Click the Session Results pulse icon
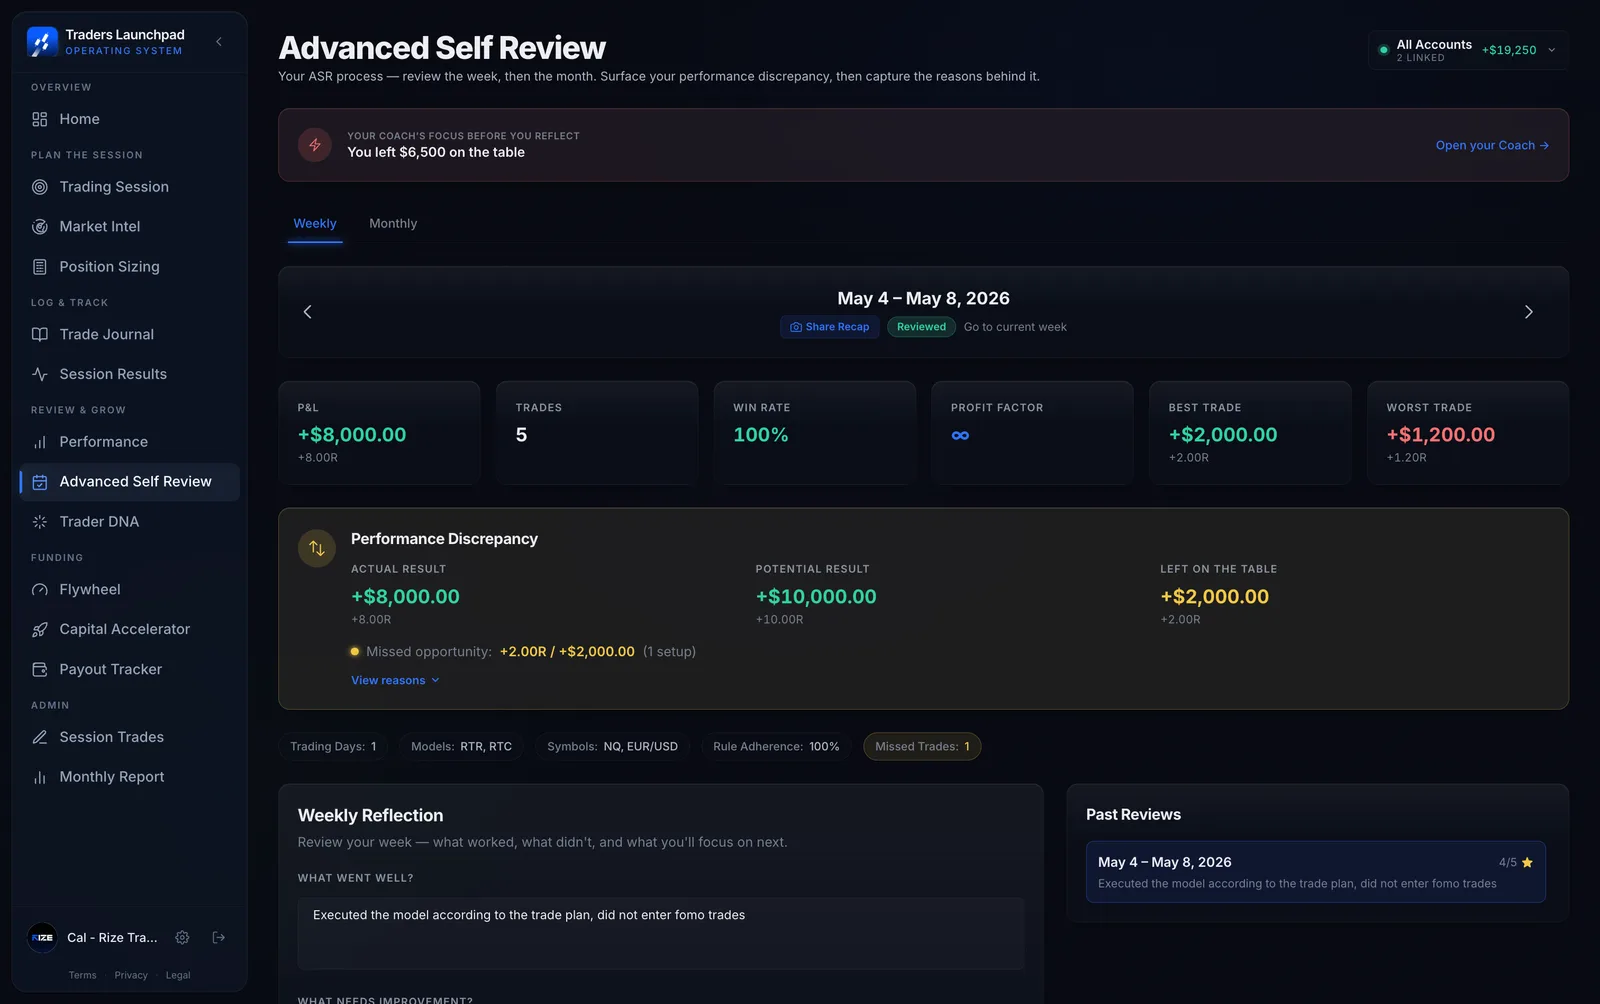The image size is (1600, 1004). (40, 374)
